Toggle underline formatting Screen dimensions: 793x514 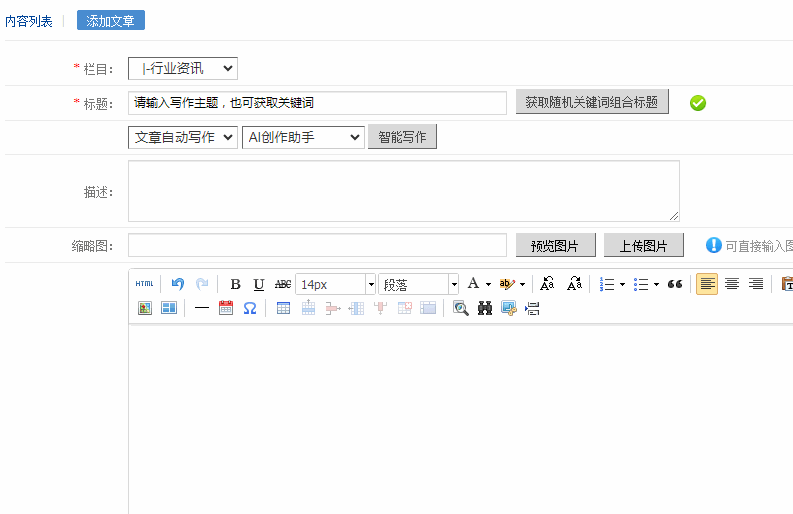click(x=259, y=284)
